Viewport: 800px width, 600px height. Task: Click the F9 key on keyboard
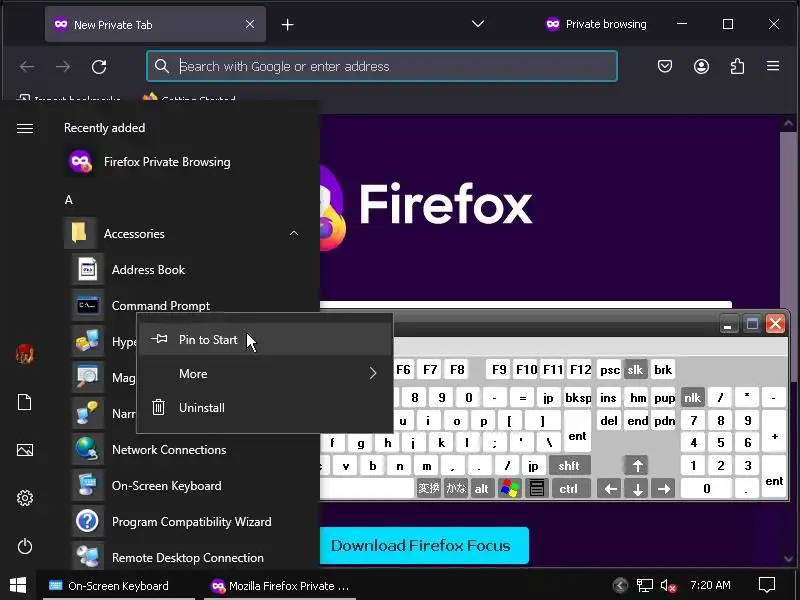click(x=499, y=370)
